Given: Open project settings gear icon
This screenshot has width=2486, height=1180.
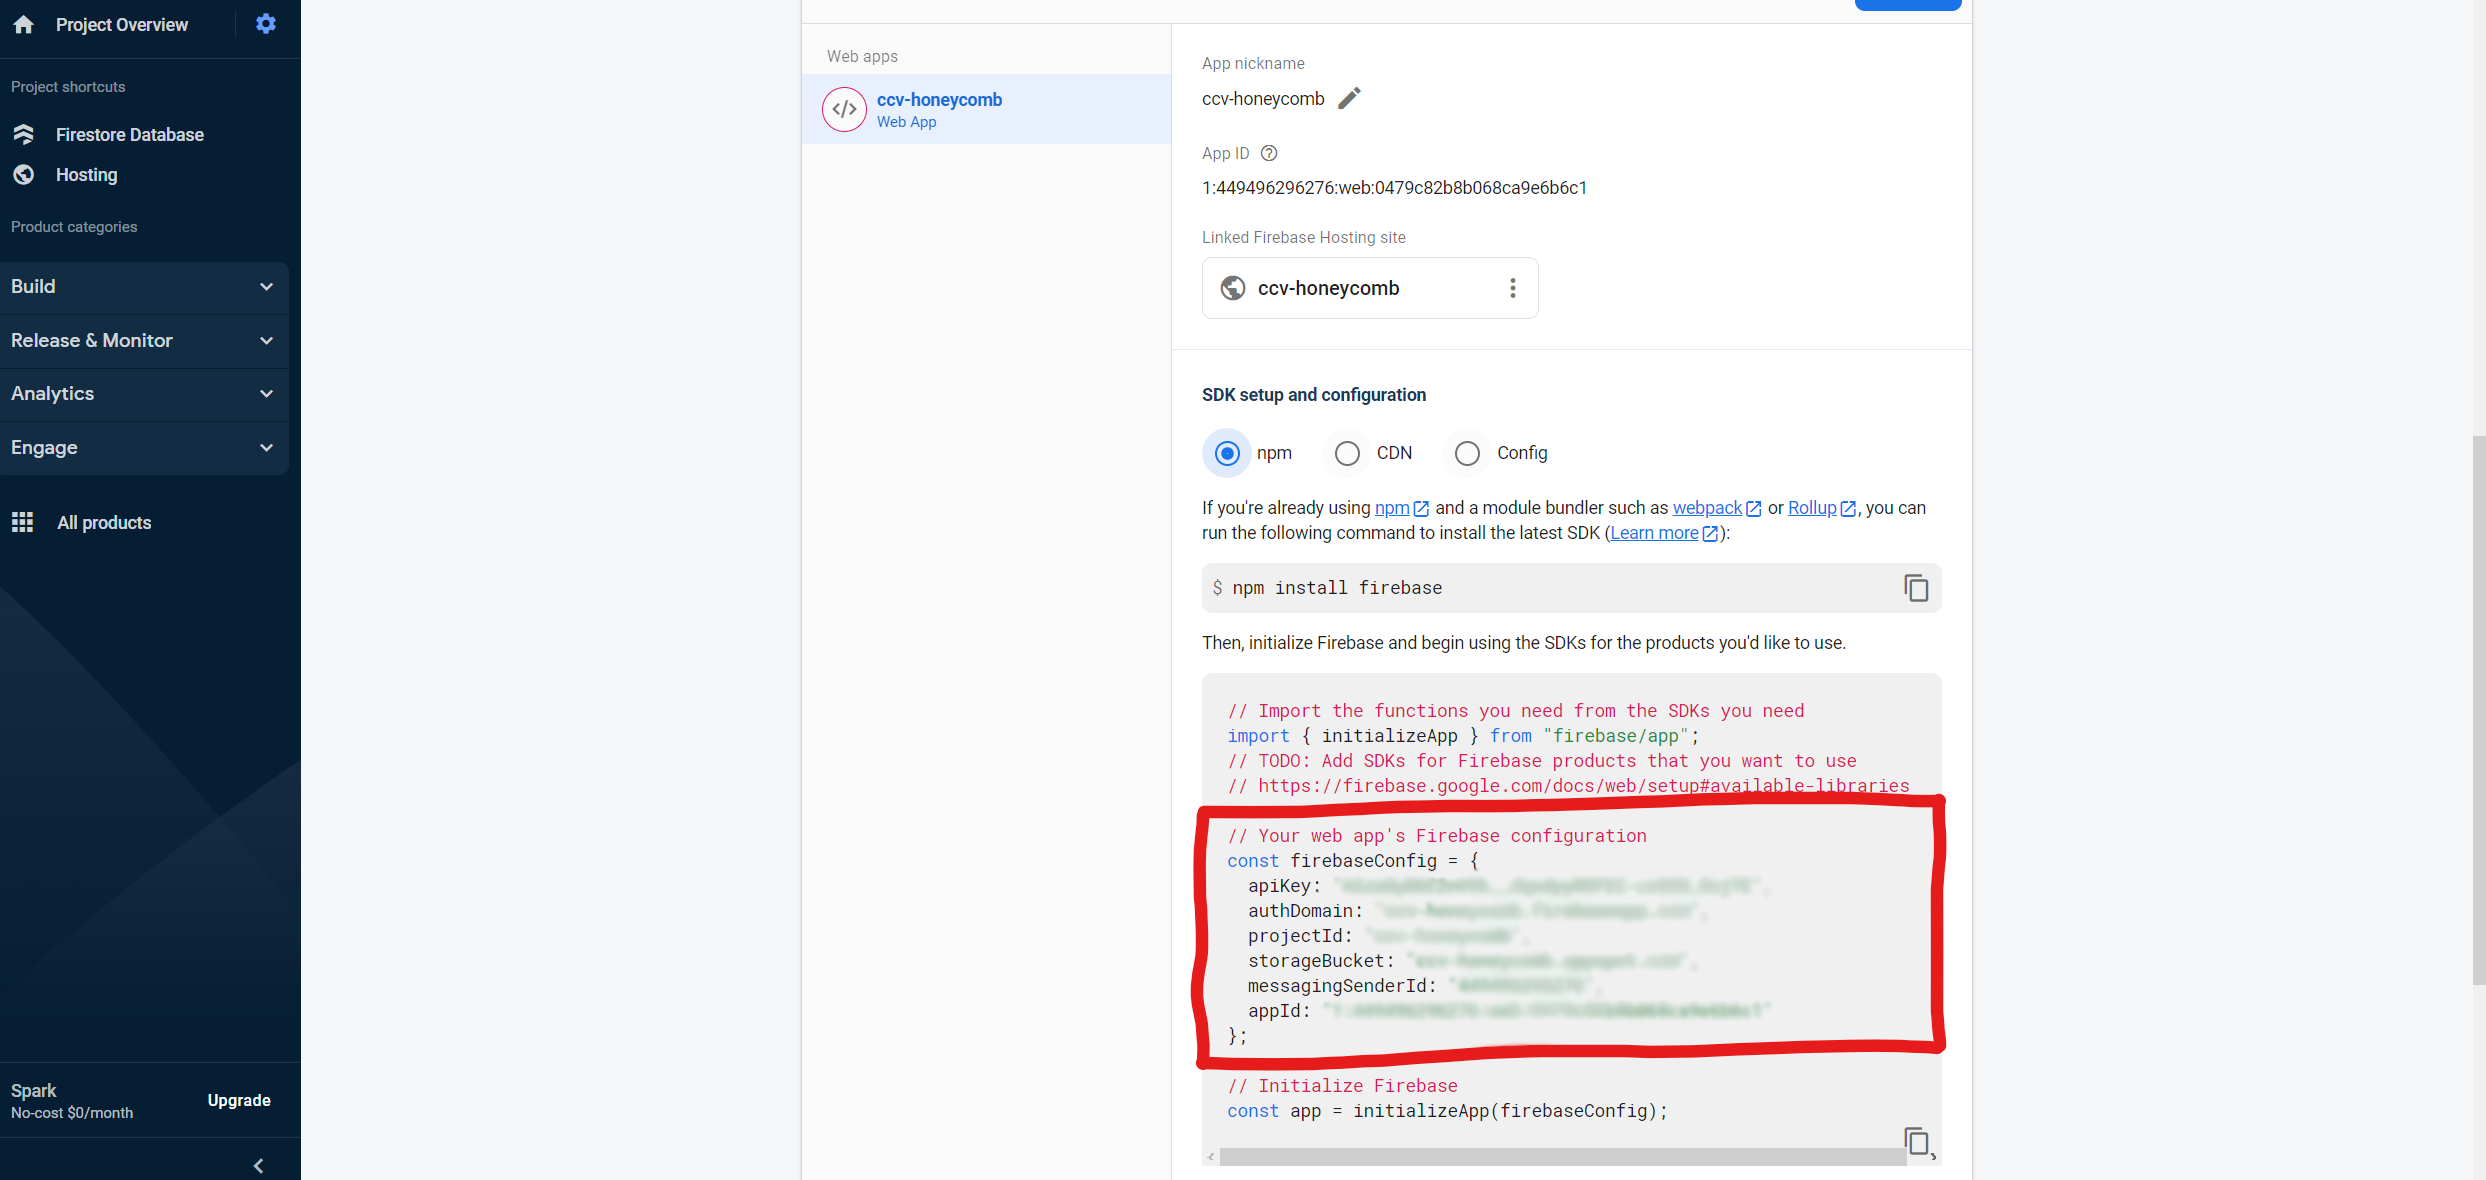Looking at the screenshot, I should coord(265,24).
